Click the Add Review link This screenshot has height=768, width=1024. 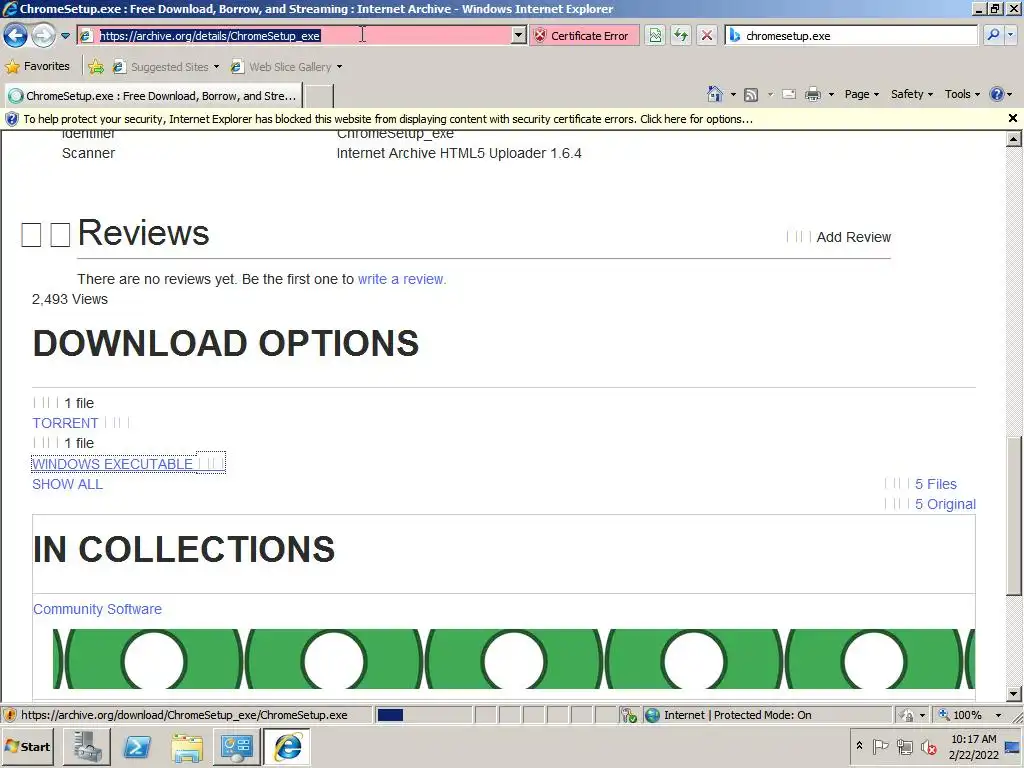point(853,237)
